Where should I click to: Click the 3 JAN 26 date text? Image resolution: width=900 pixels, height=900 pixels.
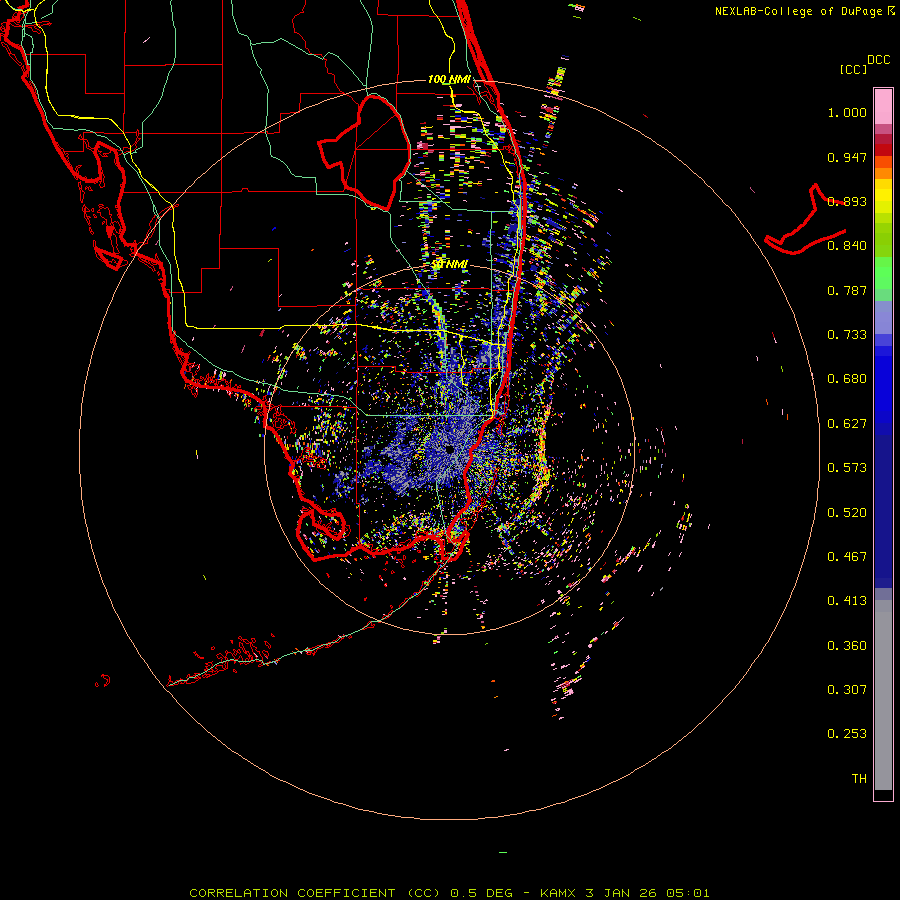[622, 893]
